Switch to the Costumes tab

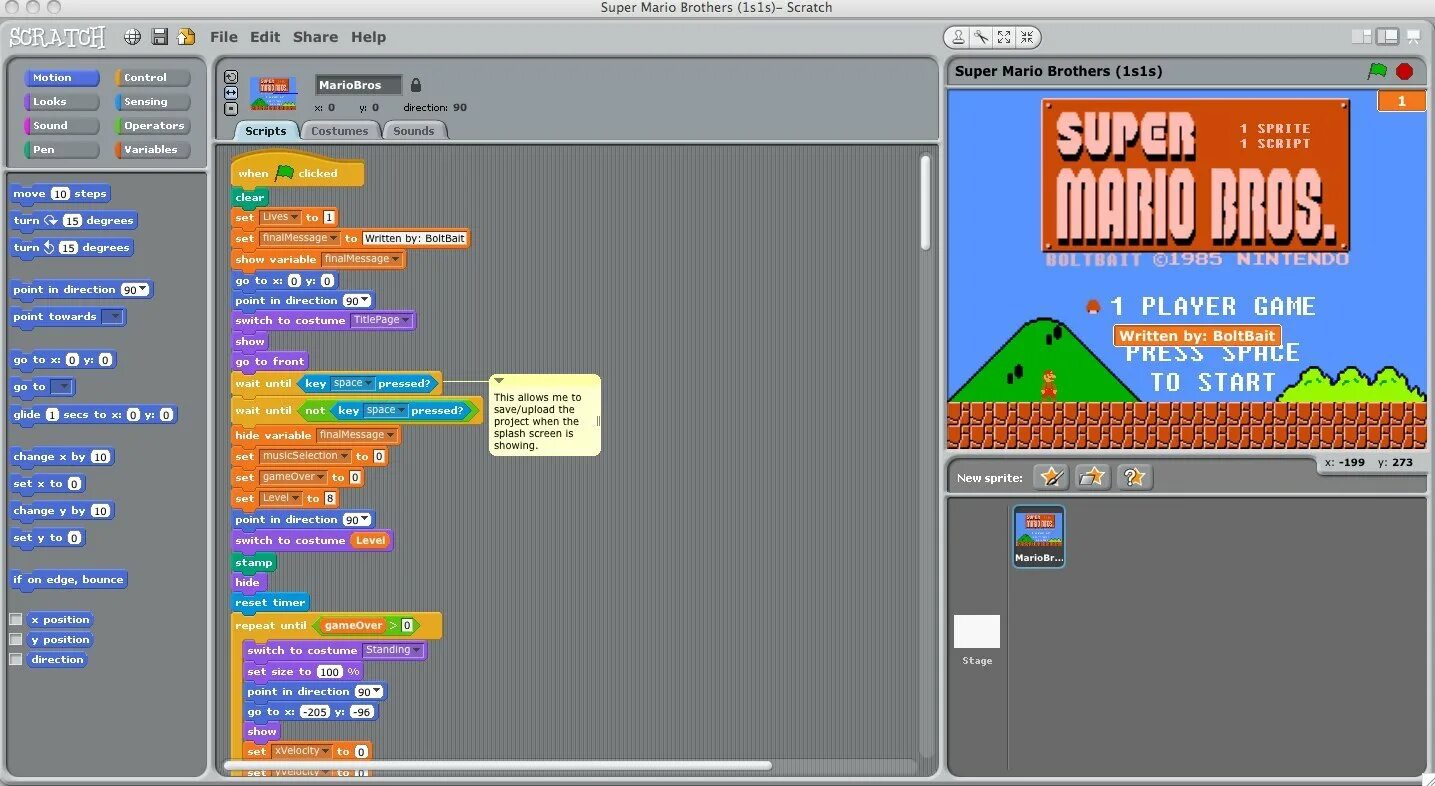click(340, 131)
